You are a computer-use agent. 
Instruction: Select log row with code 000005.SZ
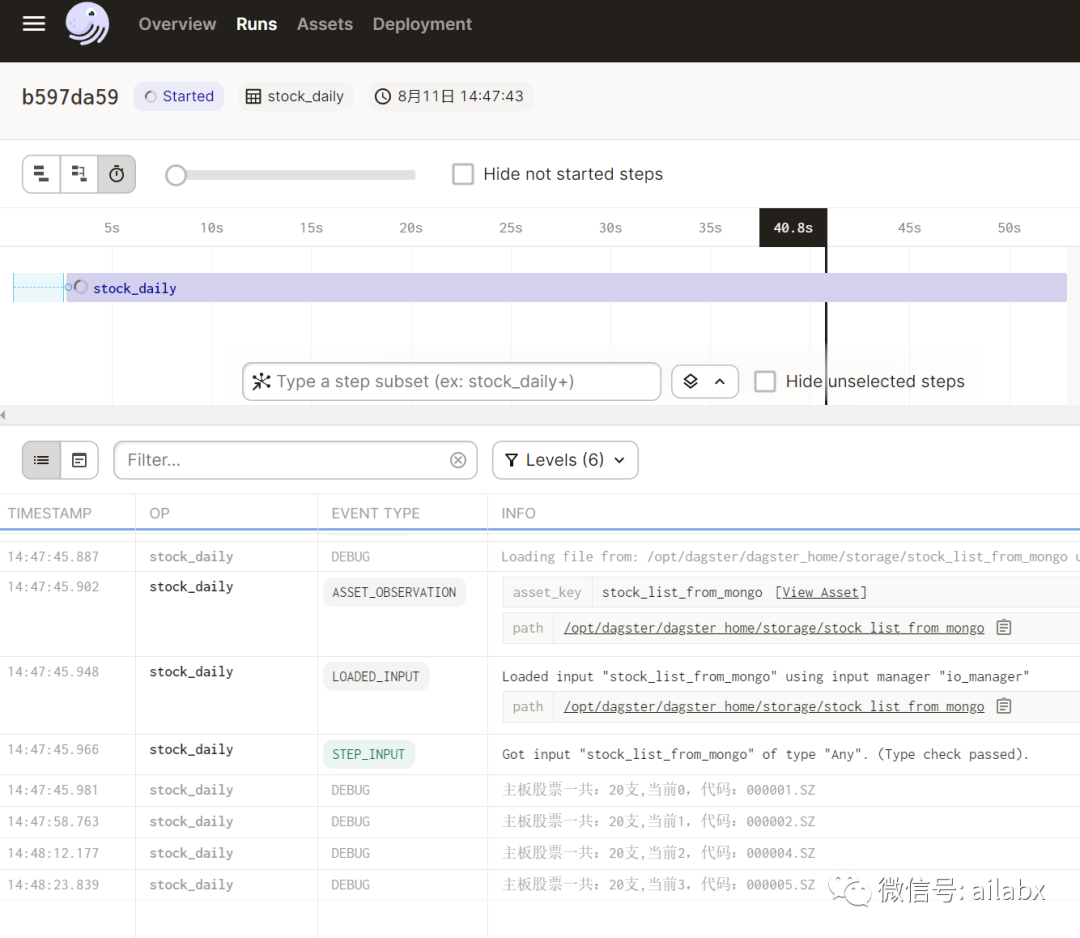click(x=540, y=885)
